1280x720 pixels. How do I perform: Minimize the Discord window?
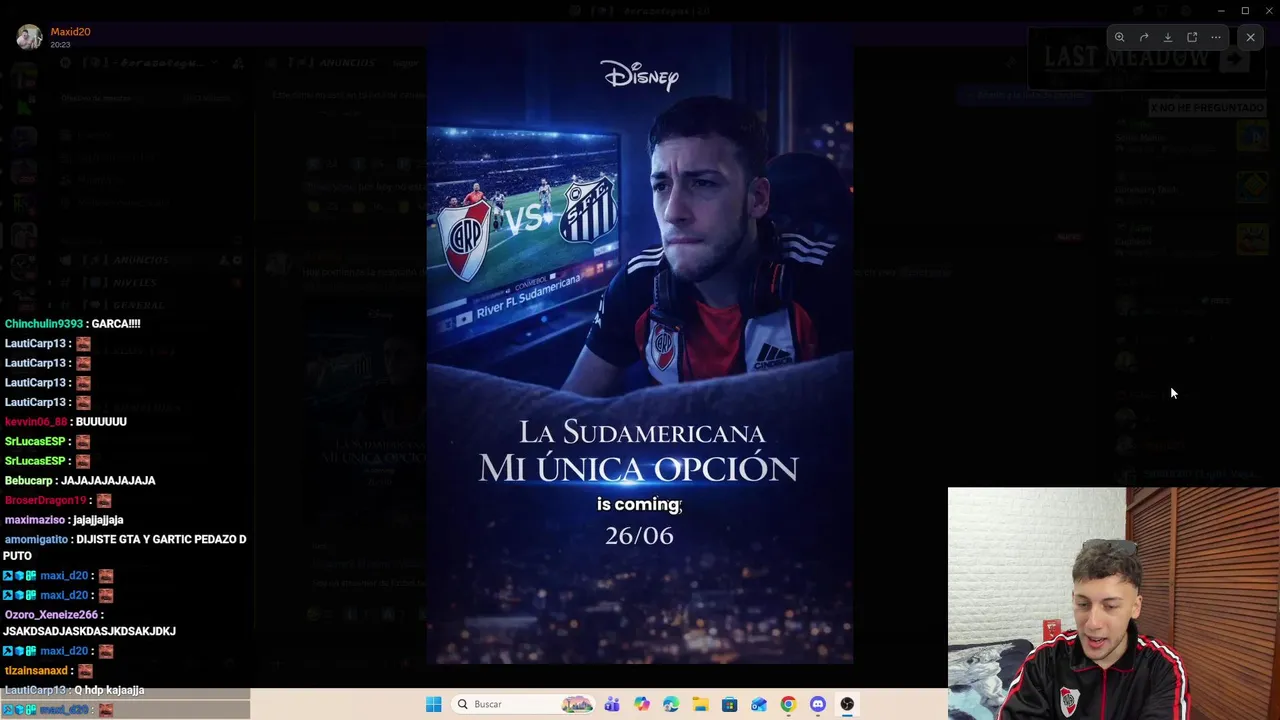click(x=1221, y=11)
